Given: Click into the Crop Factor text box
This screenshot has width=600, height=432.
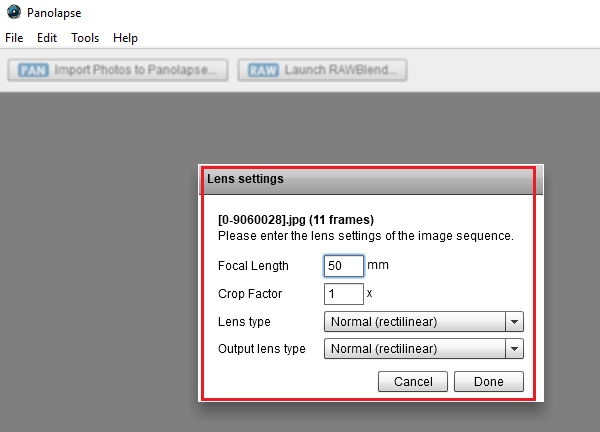Looking at the screenshot, I should [x=344, y=294].
